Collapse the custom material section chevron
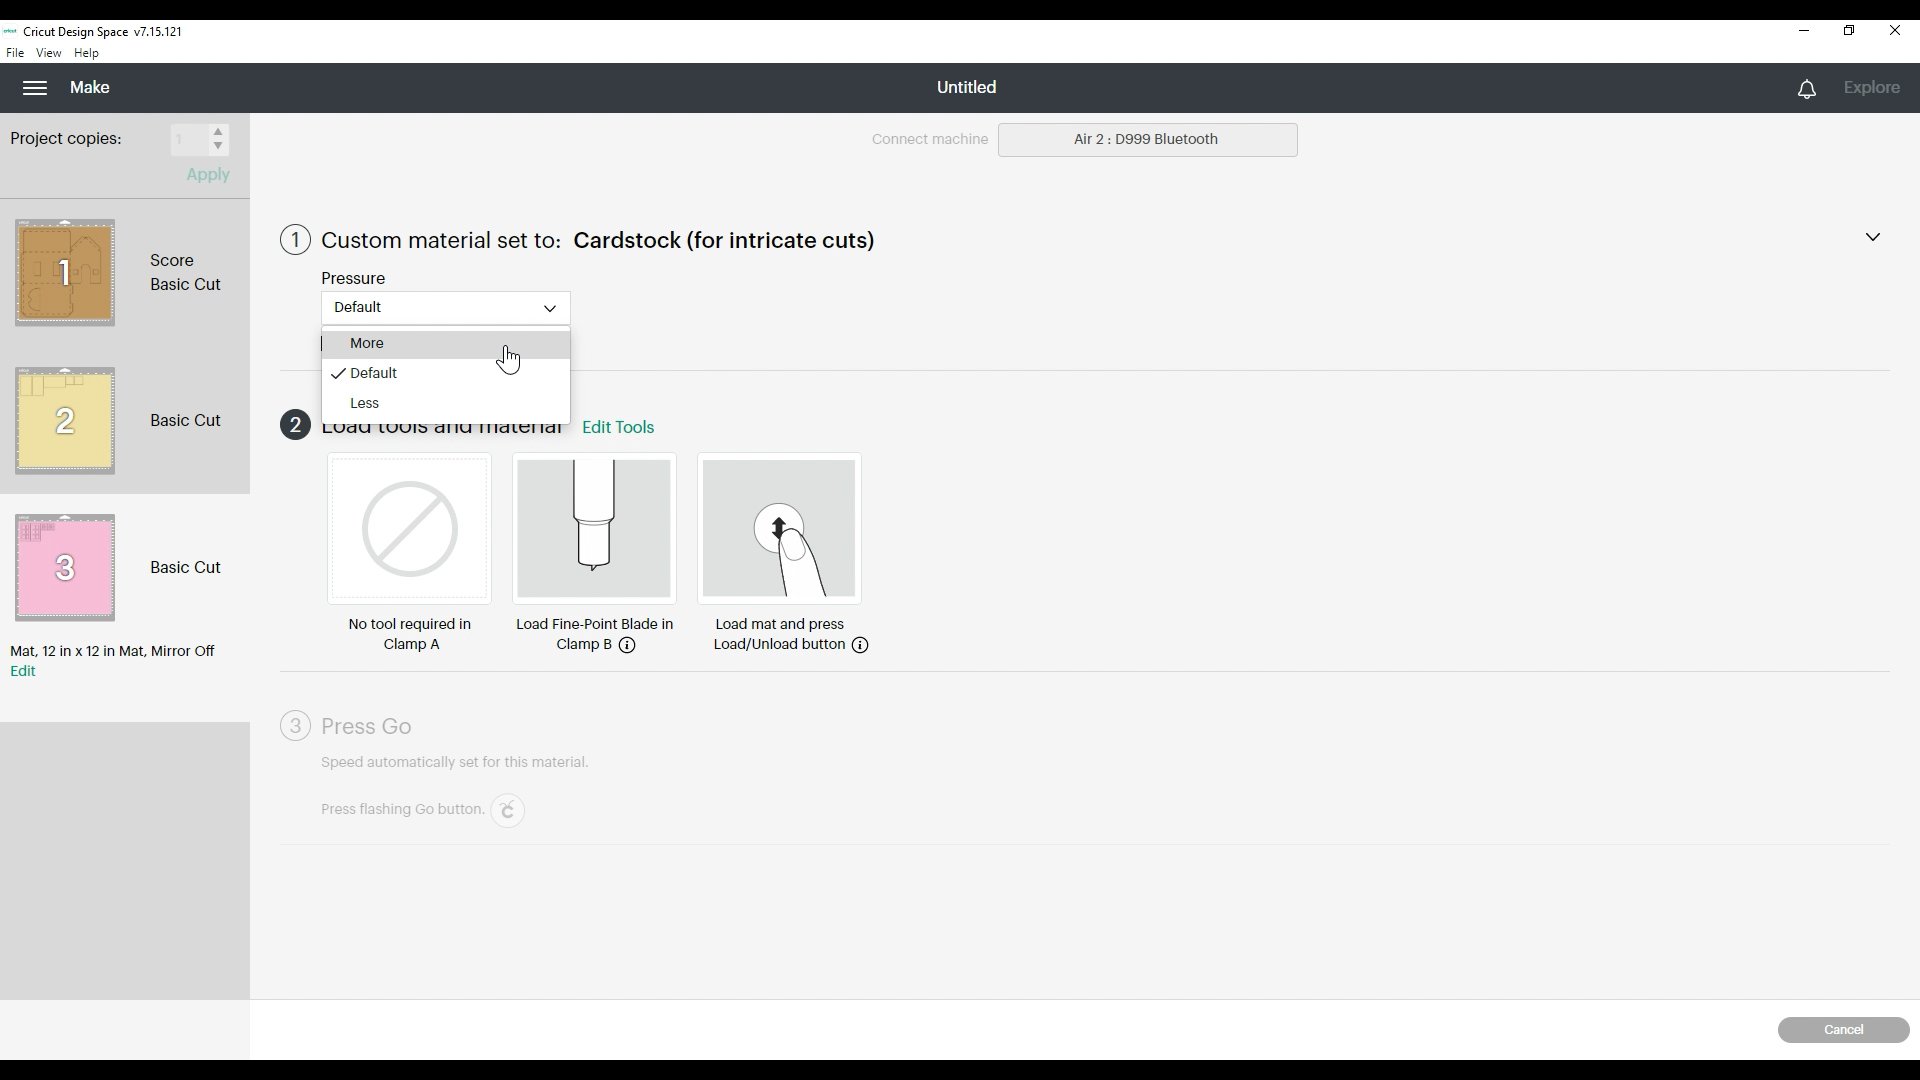The height and width of the screenshot is (1080, 1920). point(1872,237)
